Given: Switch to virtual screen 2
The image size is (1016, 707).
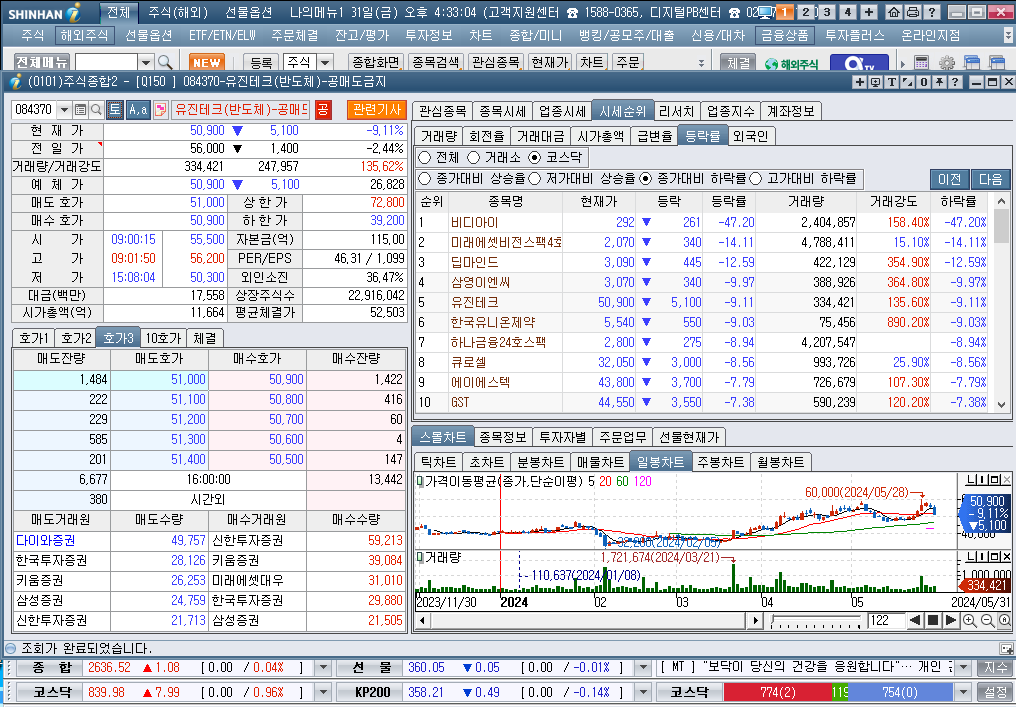Looking at the screenshot, I should 805,12.
